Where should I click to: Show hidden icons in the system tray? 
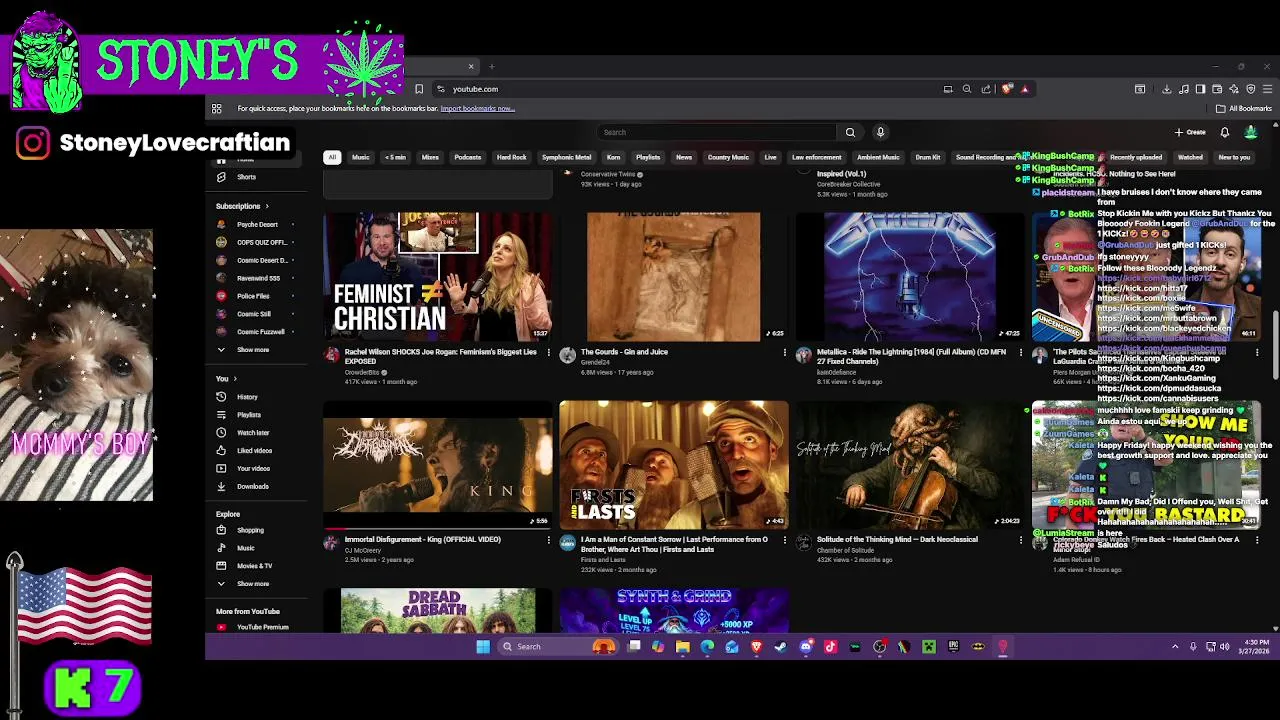pos(1175,647)
